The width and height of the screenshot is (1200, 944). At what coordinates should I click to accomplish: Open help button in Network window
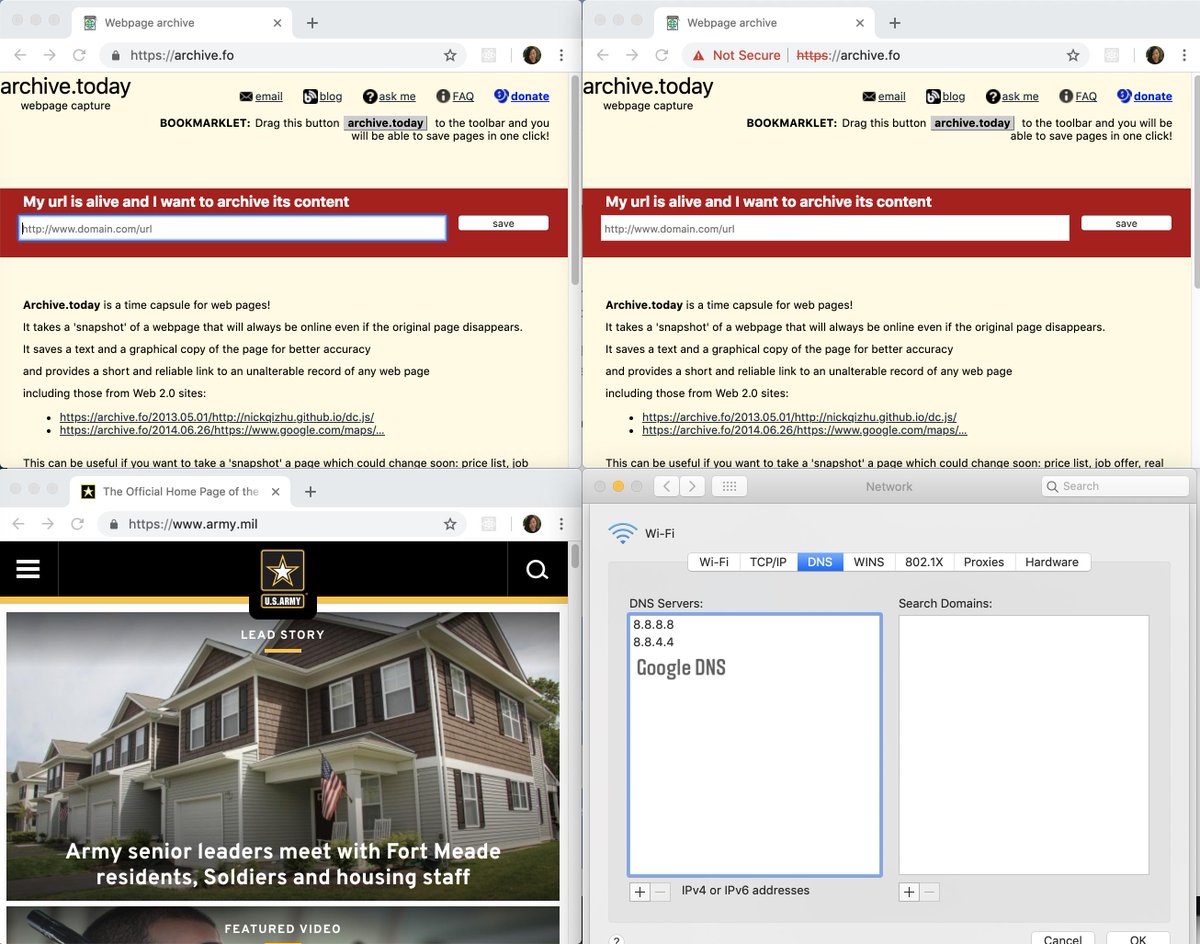617,940
